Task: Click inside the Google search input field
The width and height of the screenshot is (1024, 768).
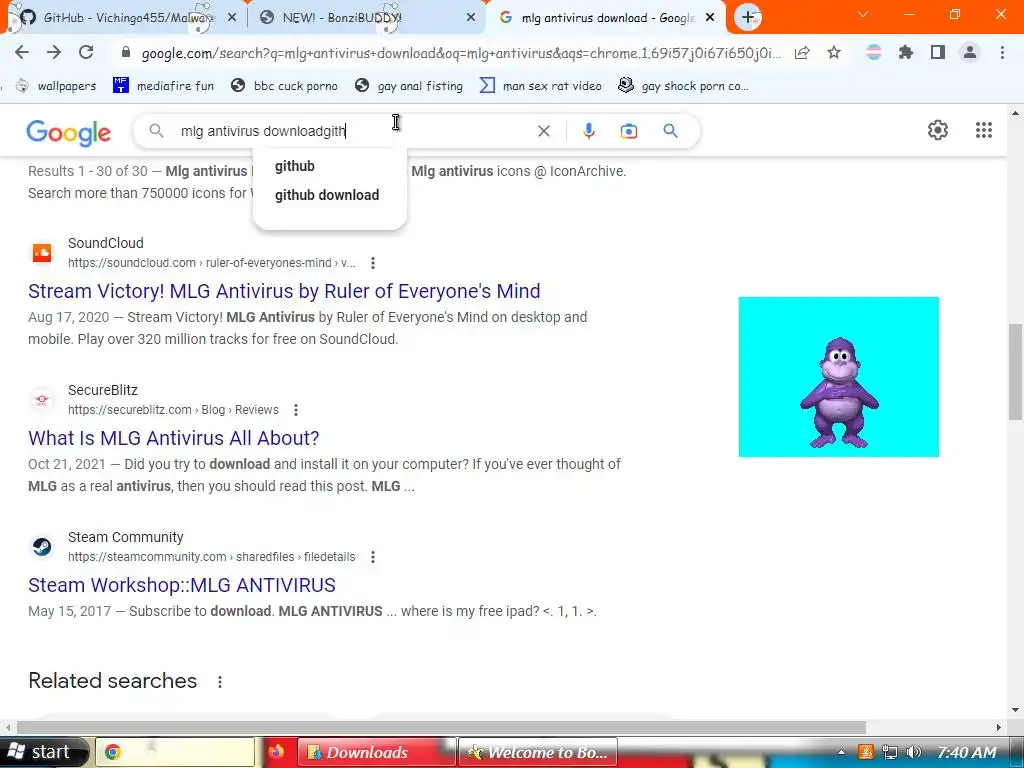Action: click(x=353, y=131)
